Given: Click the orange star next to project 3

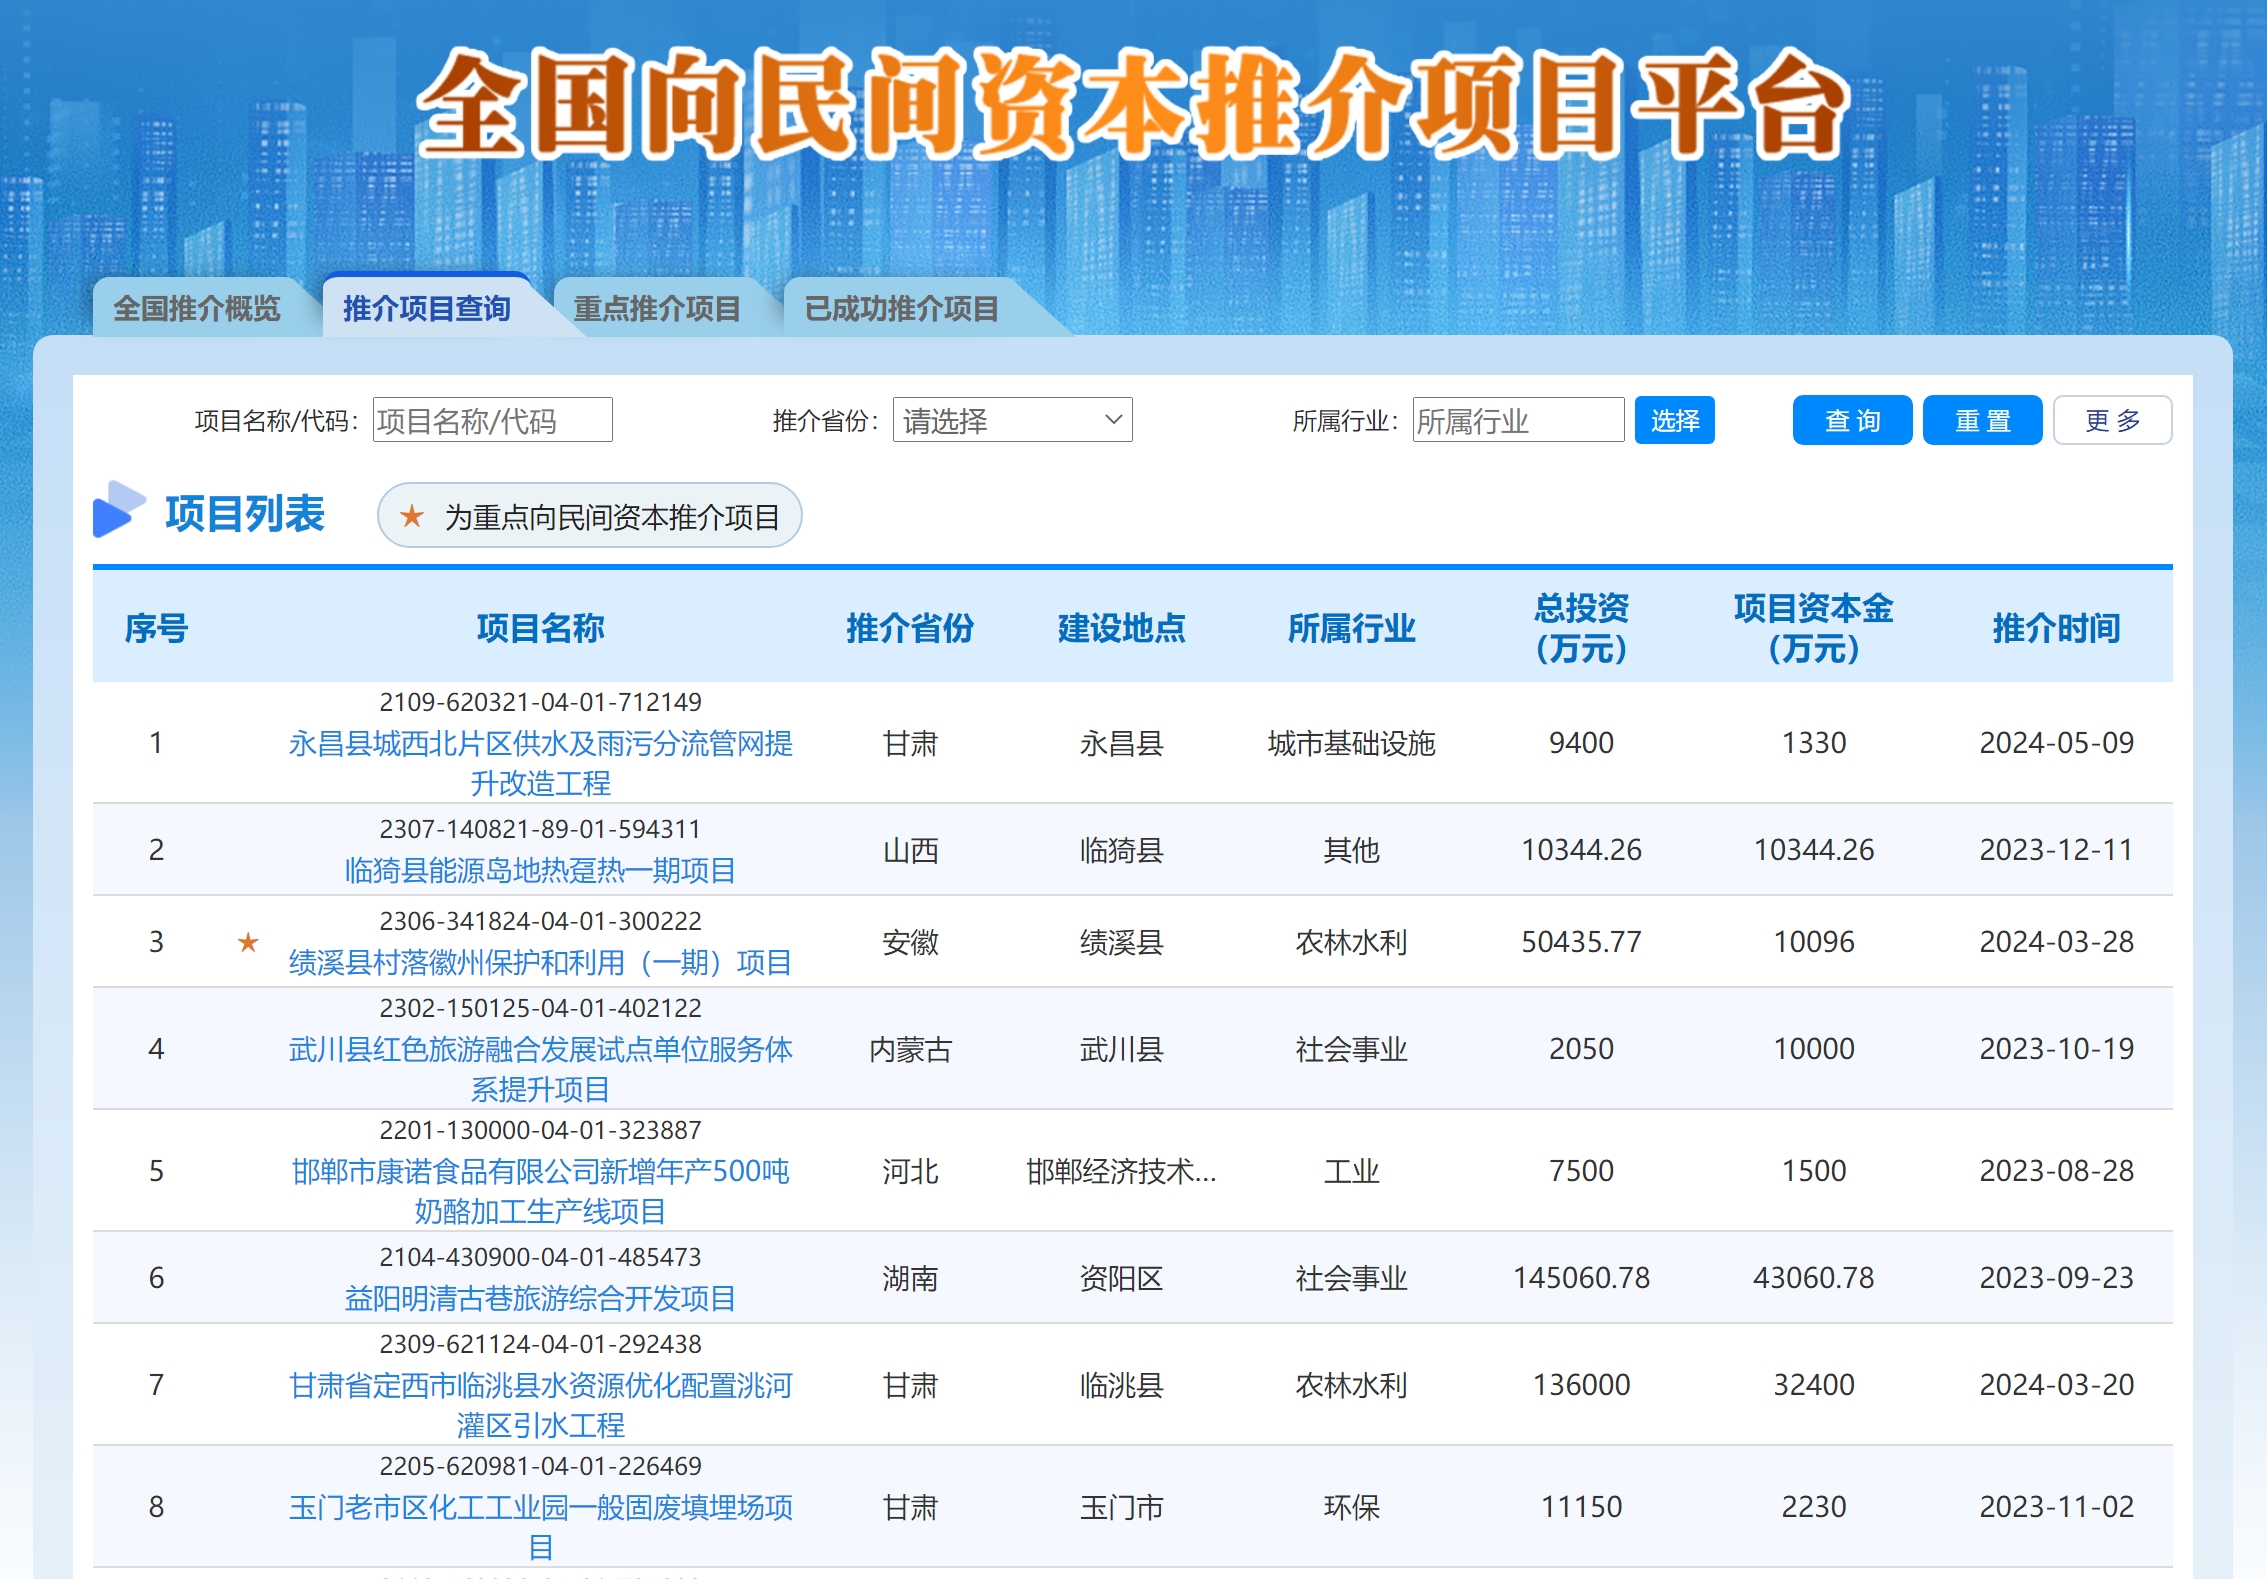Looking at the screenshot, I should 248,942.
